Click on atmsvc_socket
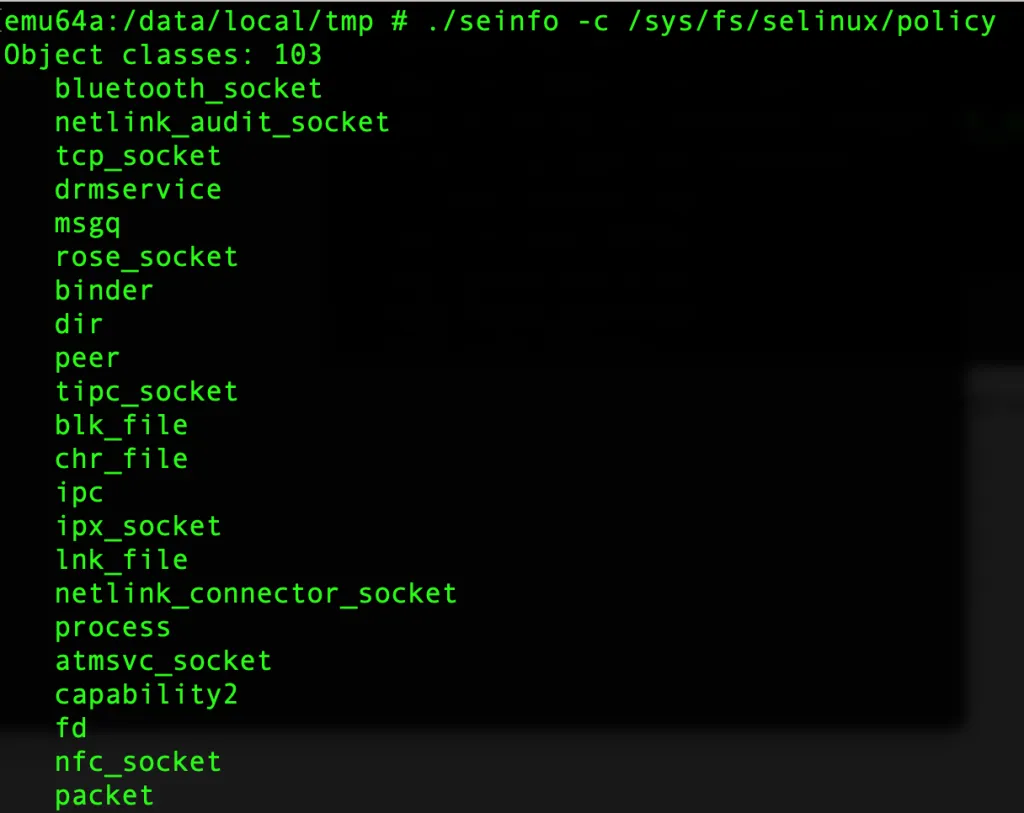Image resolution: width=1024 pixels, height=813 pixels. [163, 661]
